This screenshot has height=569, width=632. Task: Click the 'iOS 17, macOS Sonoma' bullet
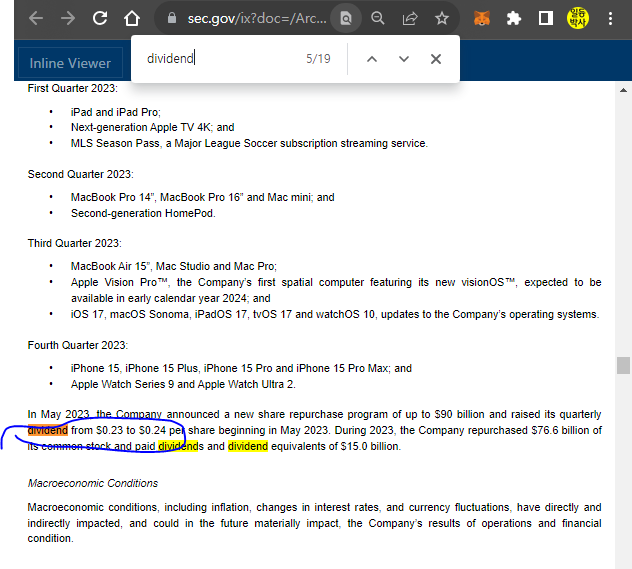coord(335,314)
